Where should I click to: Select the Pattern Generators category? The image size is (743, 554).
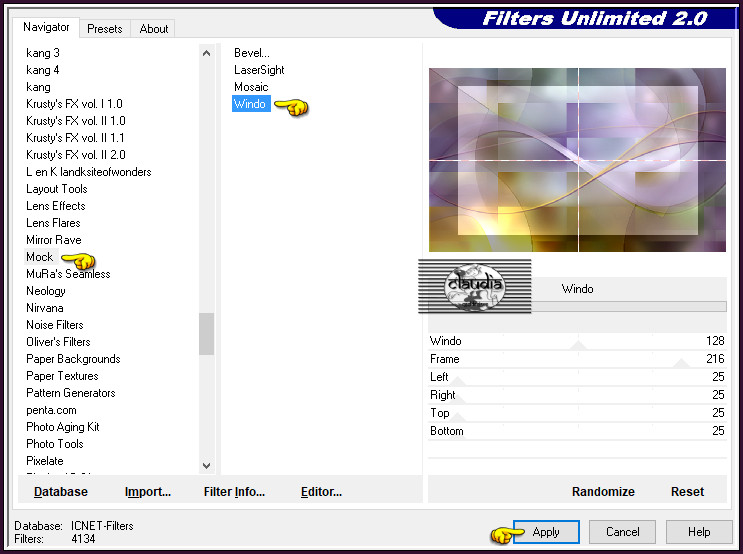tap(71, 393)
